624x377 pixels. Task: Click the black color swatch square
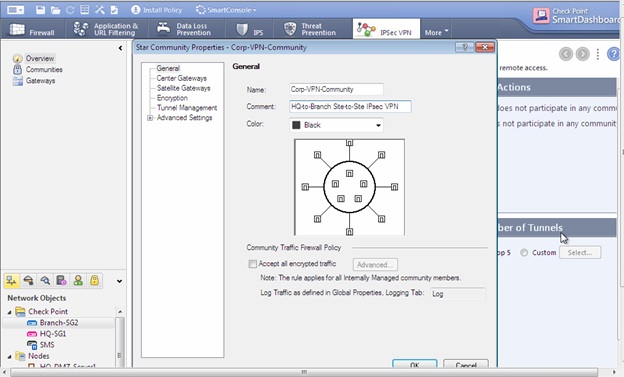click(296, 125)
